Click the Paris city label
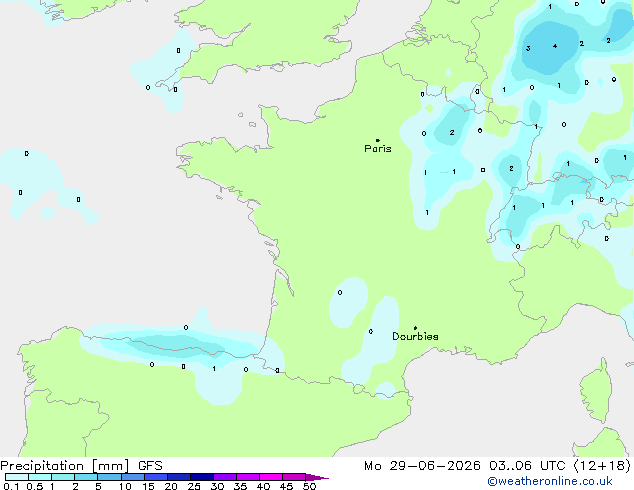 coord(378,148)
